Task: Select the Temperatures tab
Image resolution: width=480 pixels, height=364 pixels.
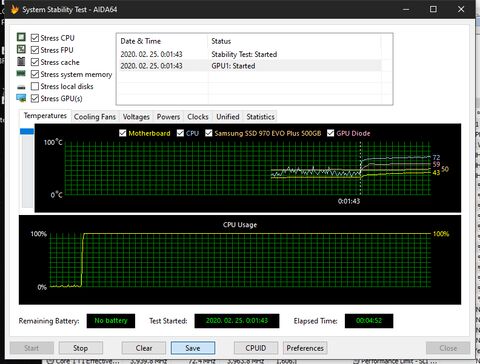Action: (45, 116)
